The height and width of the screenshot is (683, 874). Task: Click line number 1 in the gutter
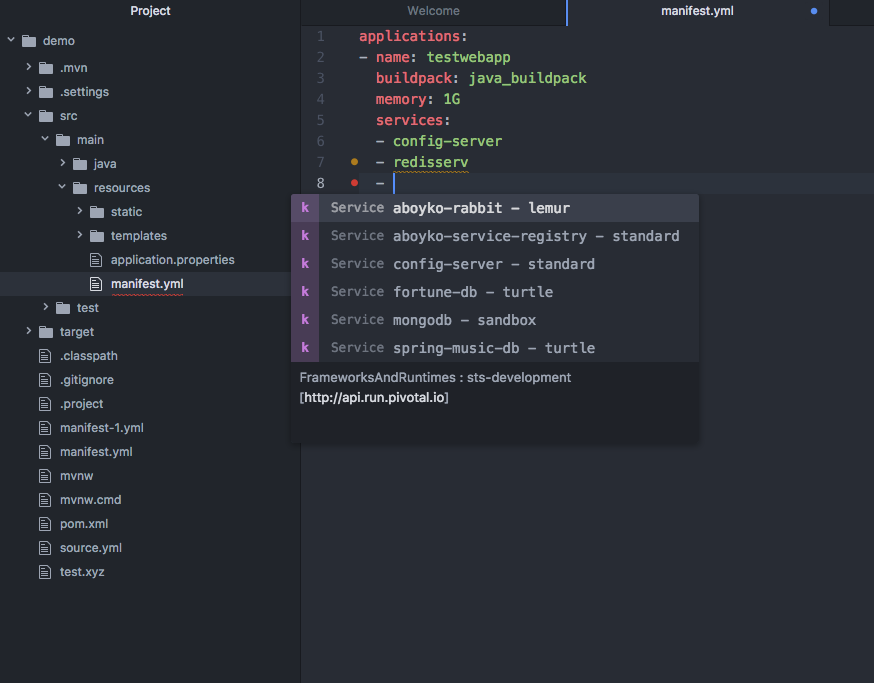321,36
